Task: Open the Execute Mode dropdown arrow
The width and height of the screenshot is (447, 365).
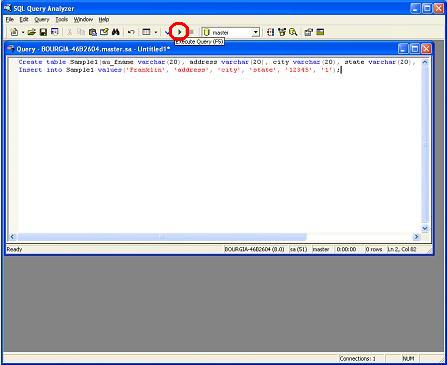Action: tap(155, 32)
